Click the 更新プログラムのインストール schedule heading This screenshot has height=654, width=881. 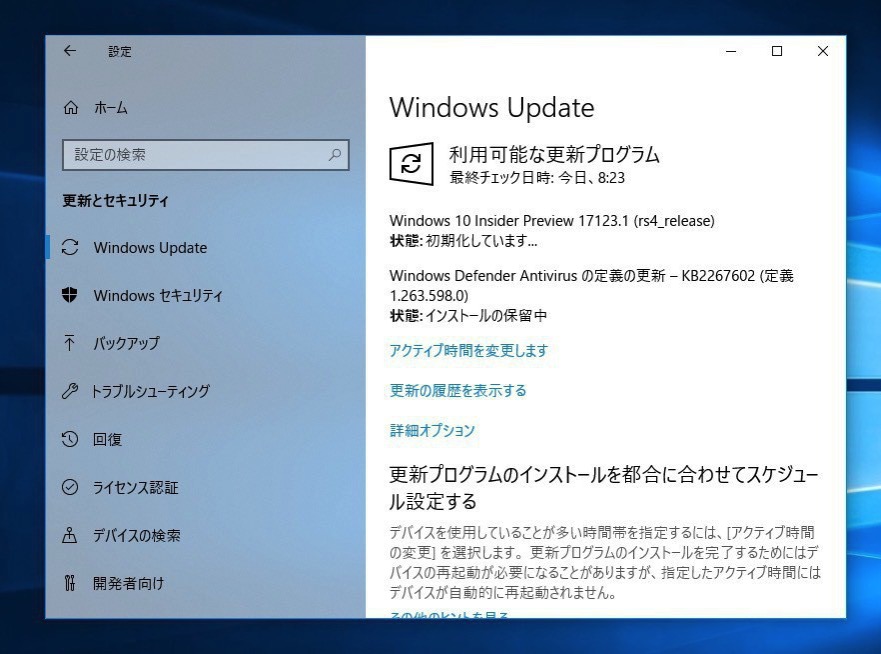tap(603, 488)
